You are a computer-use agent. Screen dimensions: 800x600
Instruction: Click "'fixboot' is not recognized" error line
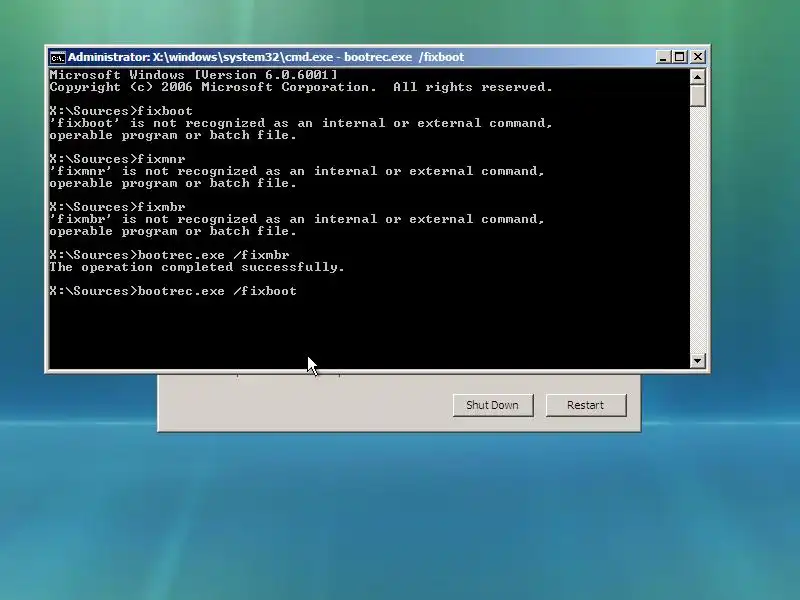[301, 123]
